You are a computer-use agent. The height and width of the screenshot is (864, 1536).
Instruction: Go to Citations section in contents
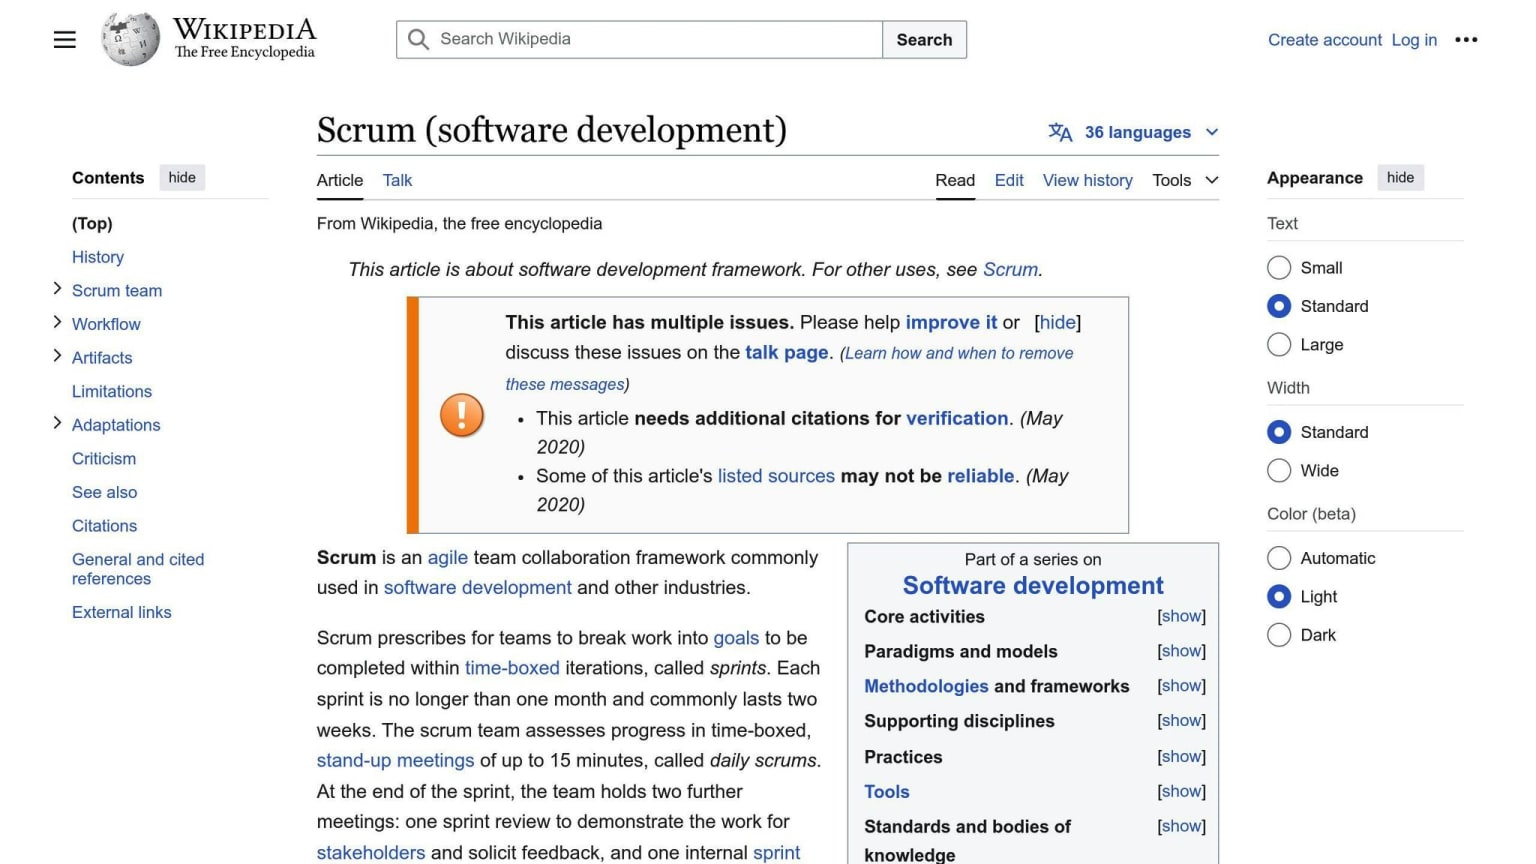coord(105,526)
